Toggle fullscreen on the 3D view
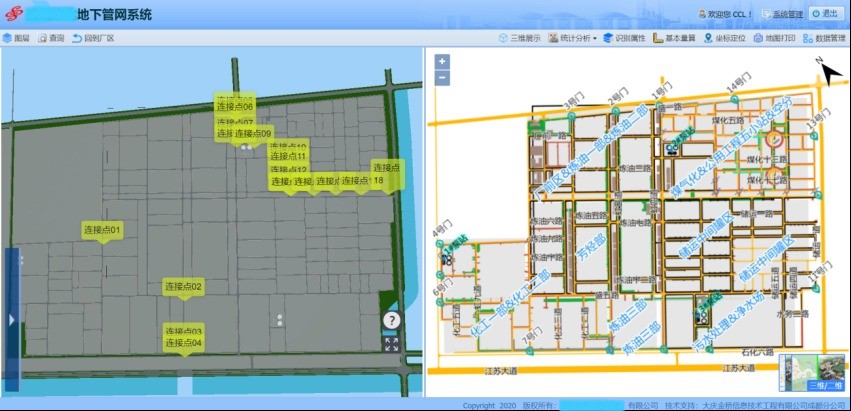Viewport: 851px width, 411px height. coord(391,344)
